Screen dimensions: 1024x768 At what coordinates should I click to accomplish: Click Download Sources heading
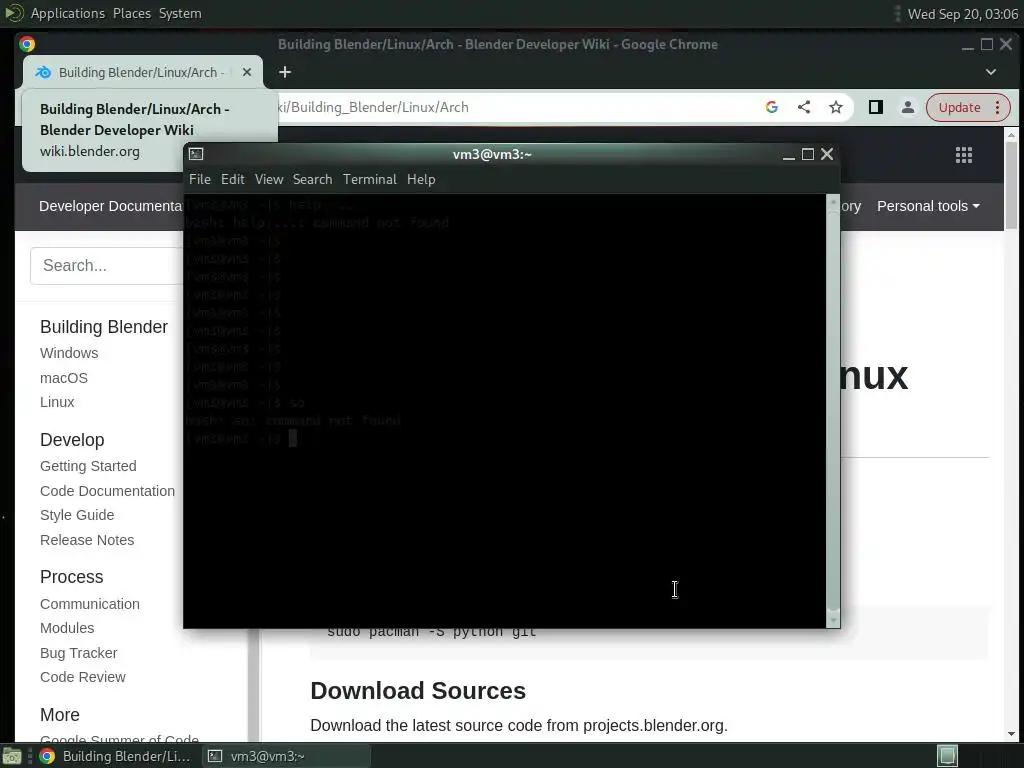[x=418, y=691]
